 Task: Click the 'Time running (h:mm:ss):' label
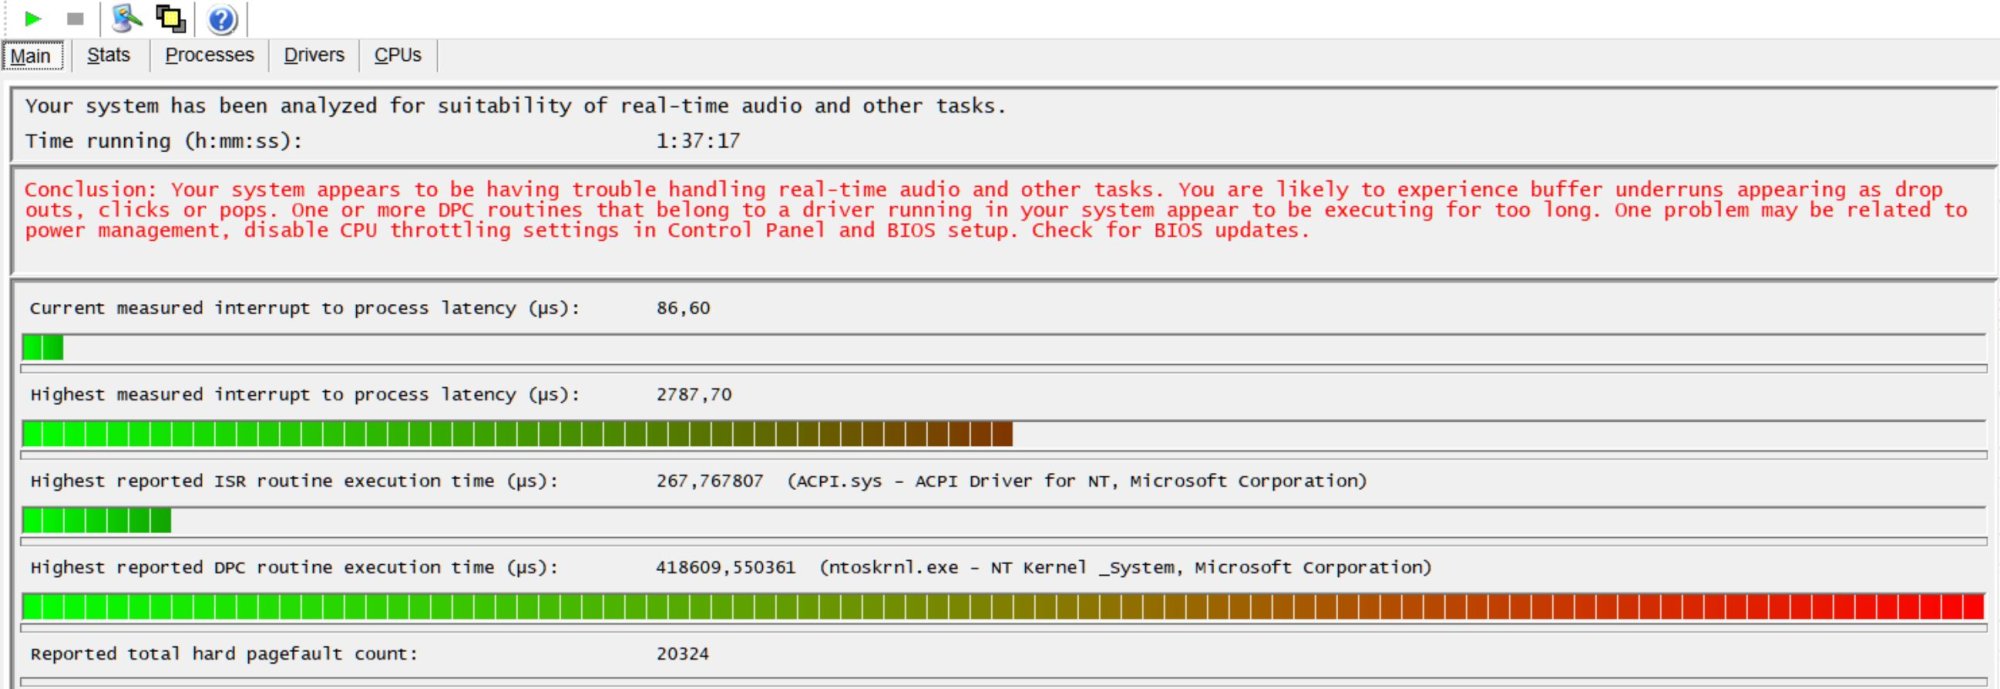point(163,141)
